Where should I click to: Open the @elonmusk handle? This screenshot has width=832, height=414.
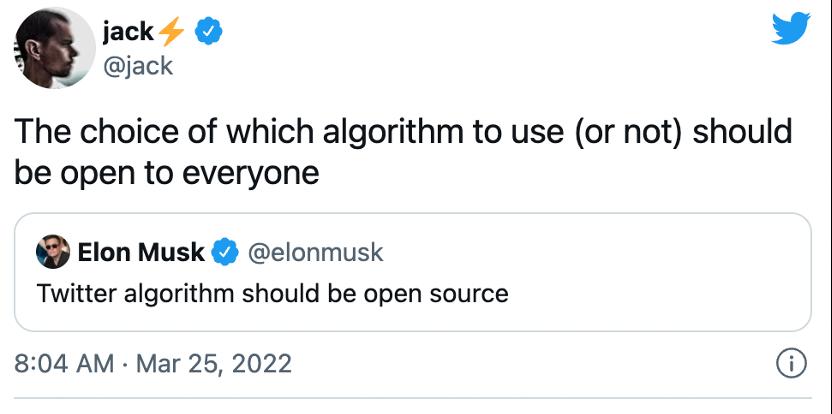pyautogui.click(x=315, y=253)
